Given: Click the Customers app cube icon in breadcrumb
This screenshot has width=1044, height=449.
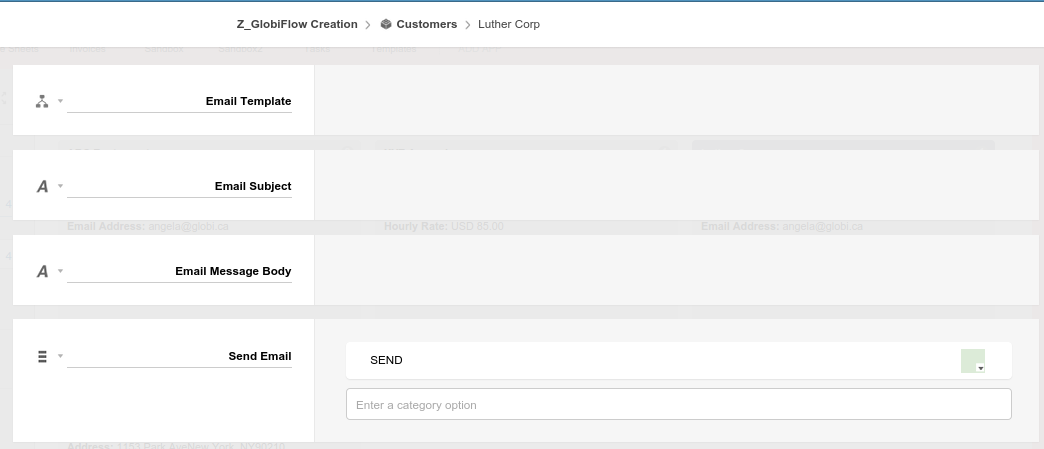Looking at the screenshot, I should tap(386, 24).
